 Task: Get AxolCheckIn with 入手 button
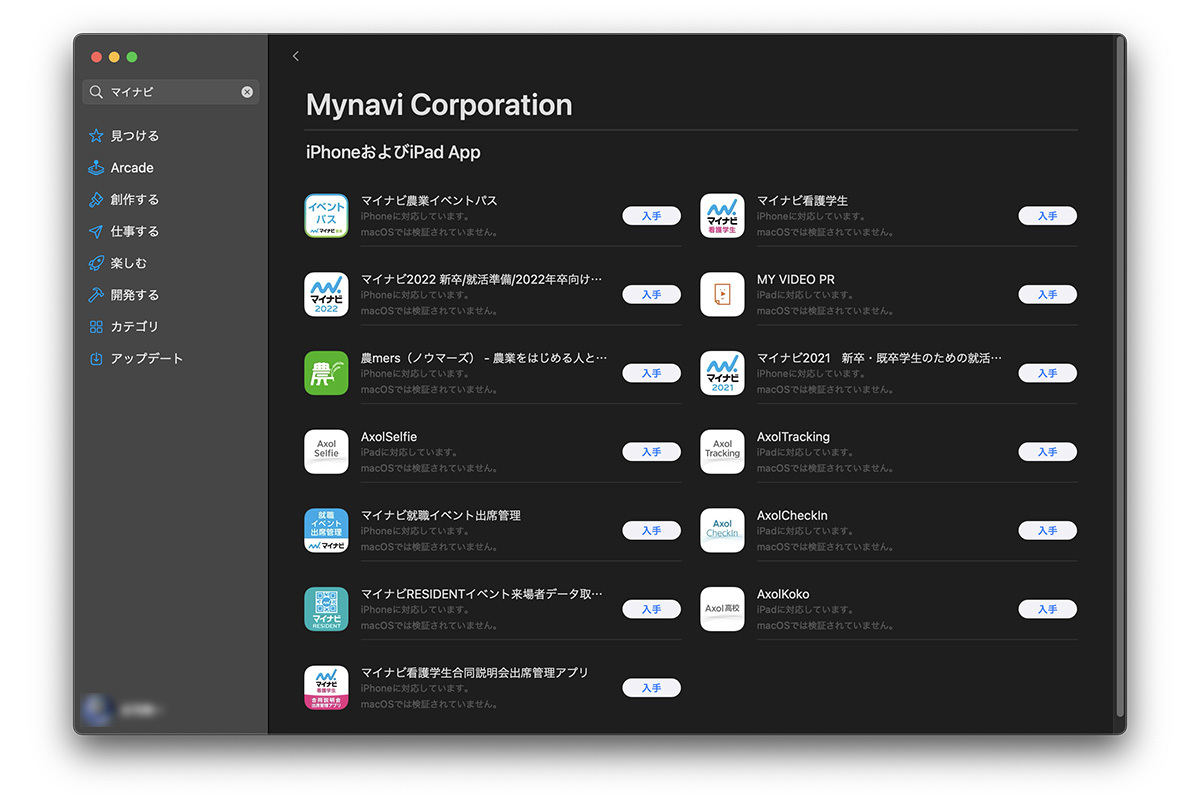coord(1047,531)
